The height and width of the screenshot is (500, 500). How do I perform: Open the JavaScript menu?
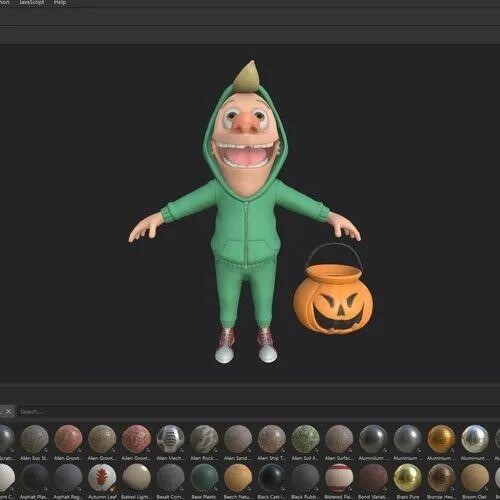[x=32, y=2]
